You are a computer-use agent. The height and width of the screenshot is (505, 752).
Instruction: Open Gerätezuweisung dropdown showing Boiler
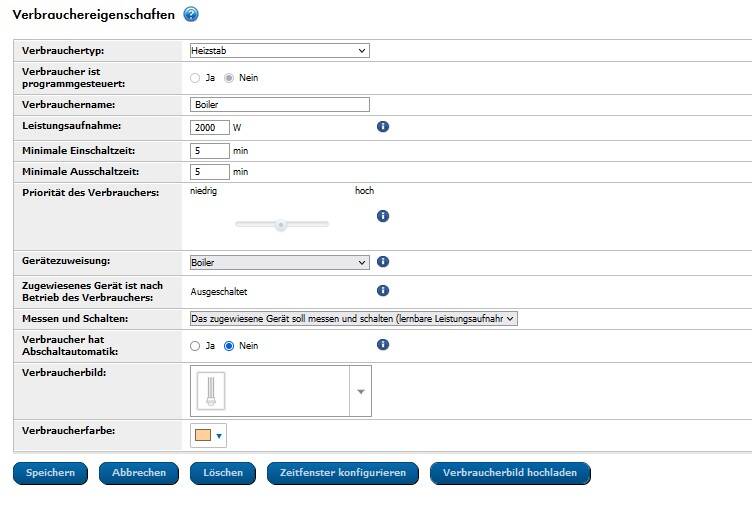(280, 262)
